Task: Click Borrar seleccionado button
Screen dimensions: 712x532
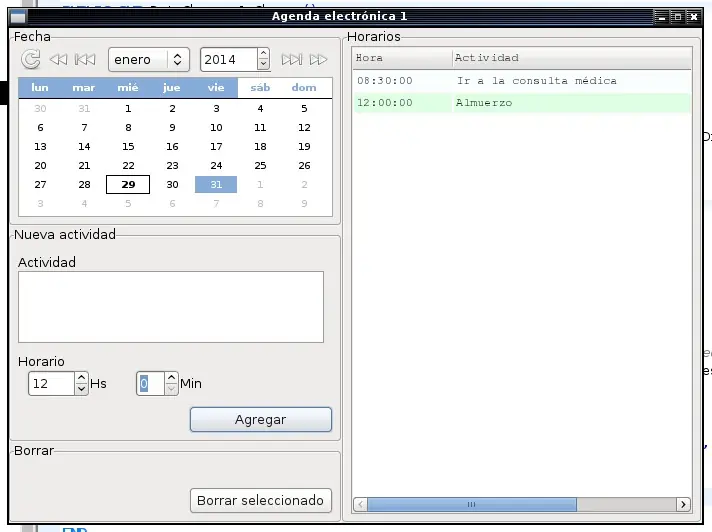Action: coord(261,500)
